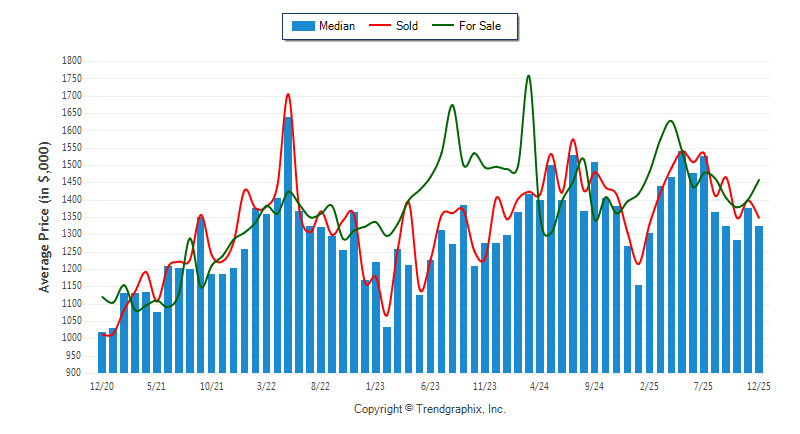Toggle the Median series via legend label
This screenshot has height=434, width=800.
tap(336, 26)
